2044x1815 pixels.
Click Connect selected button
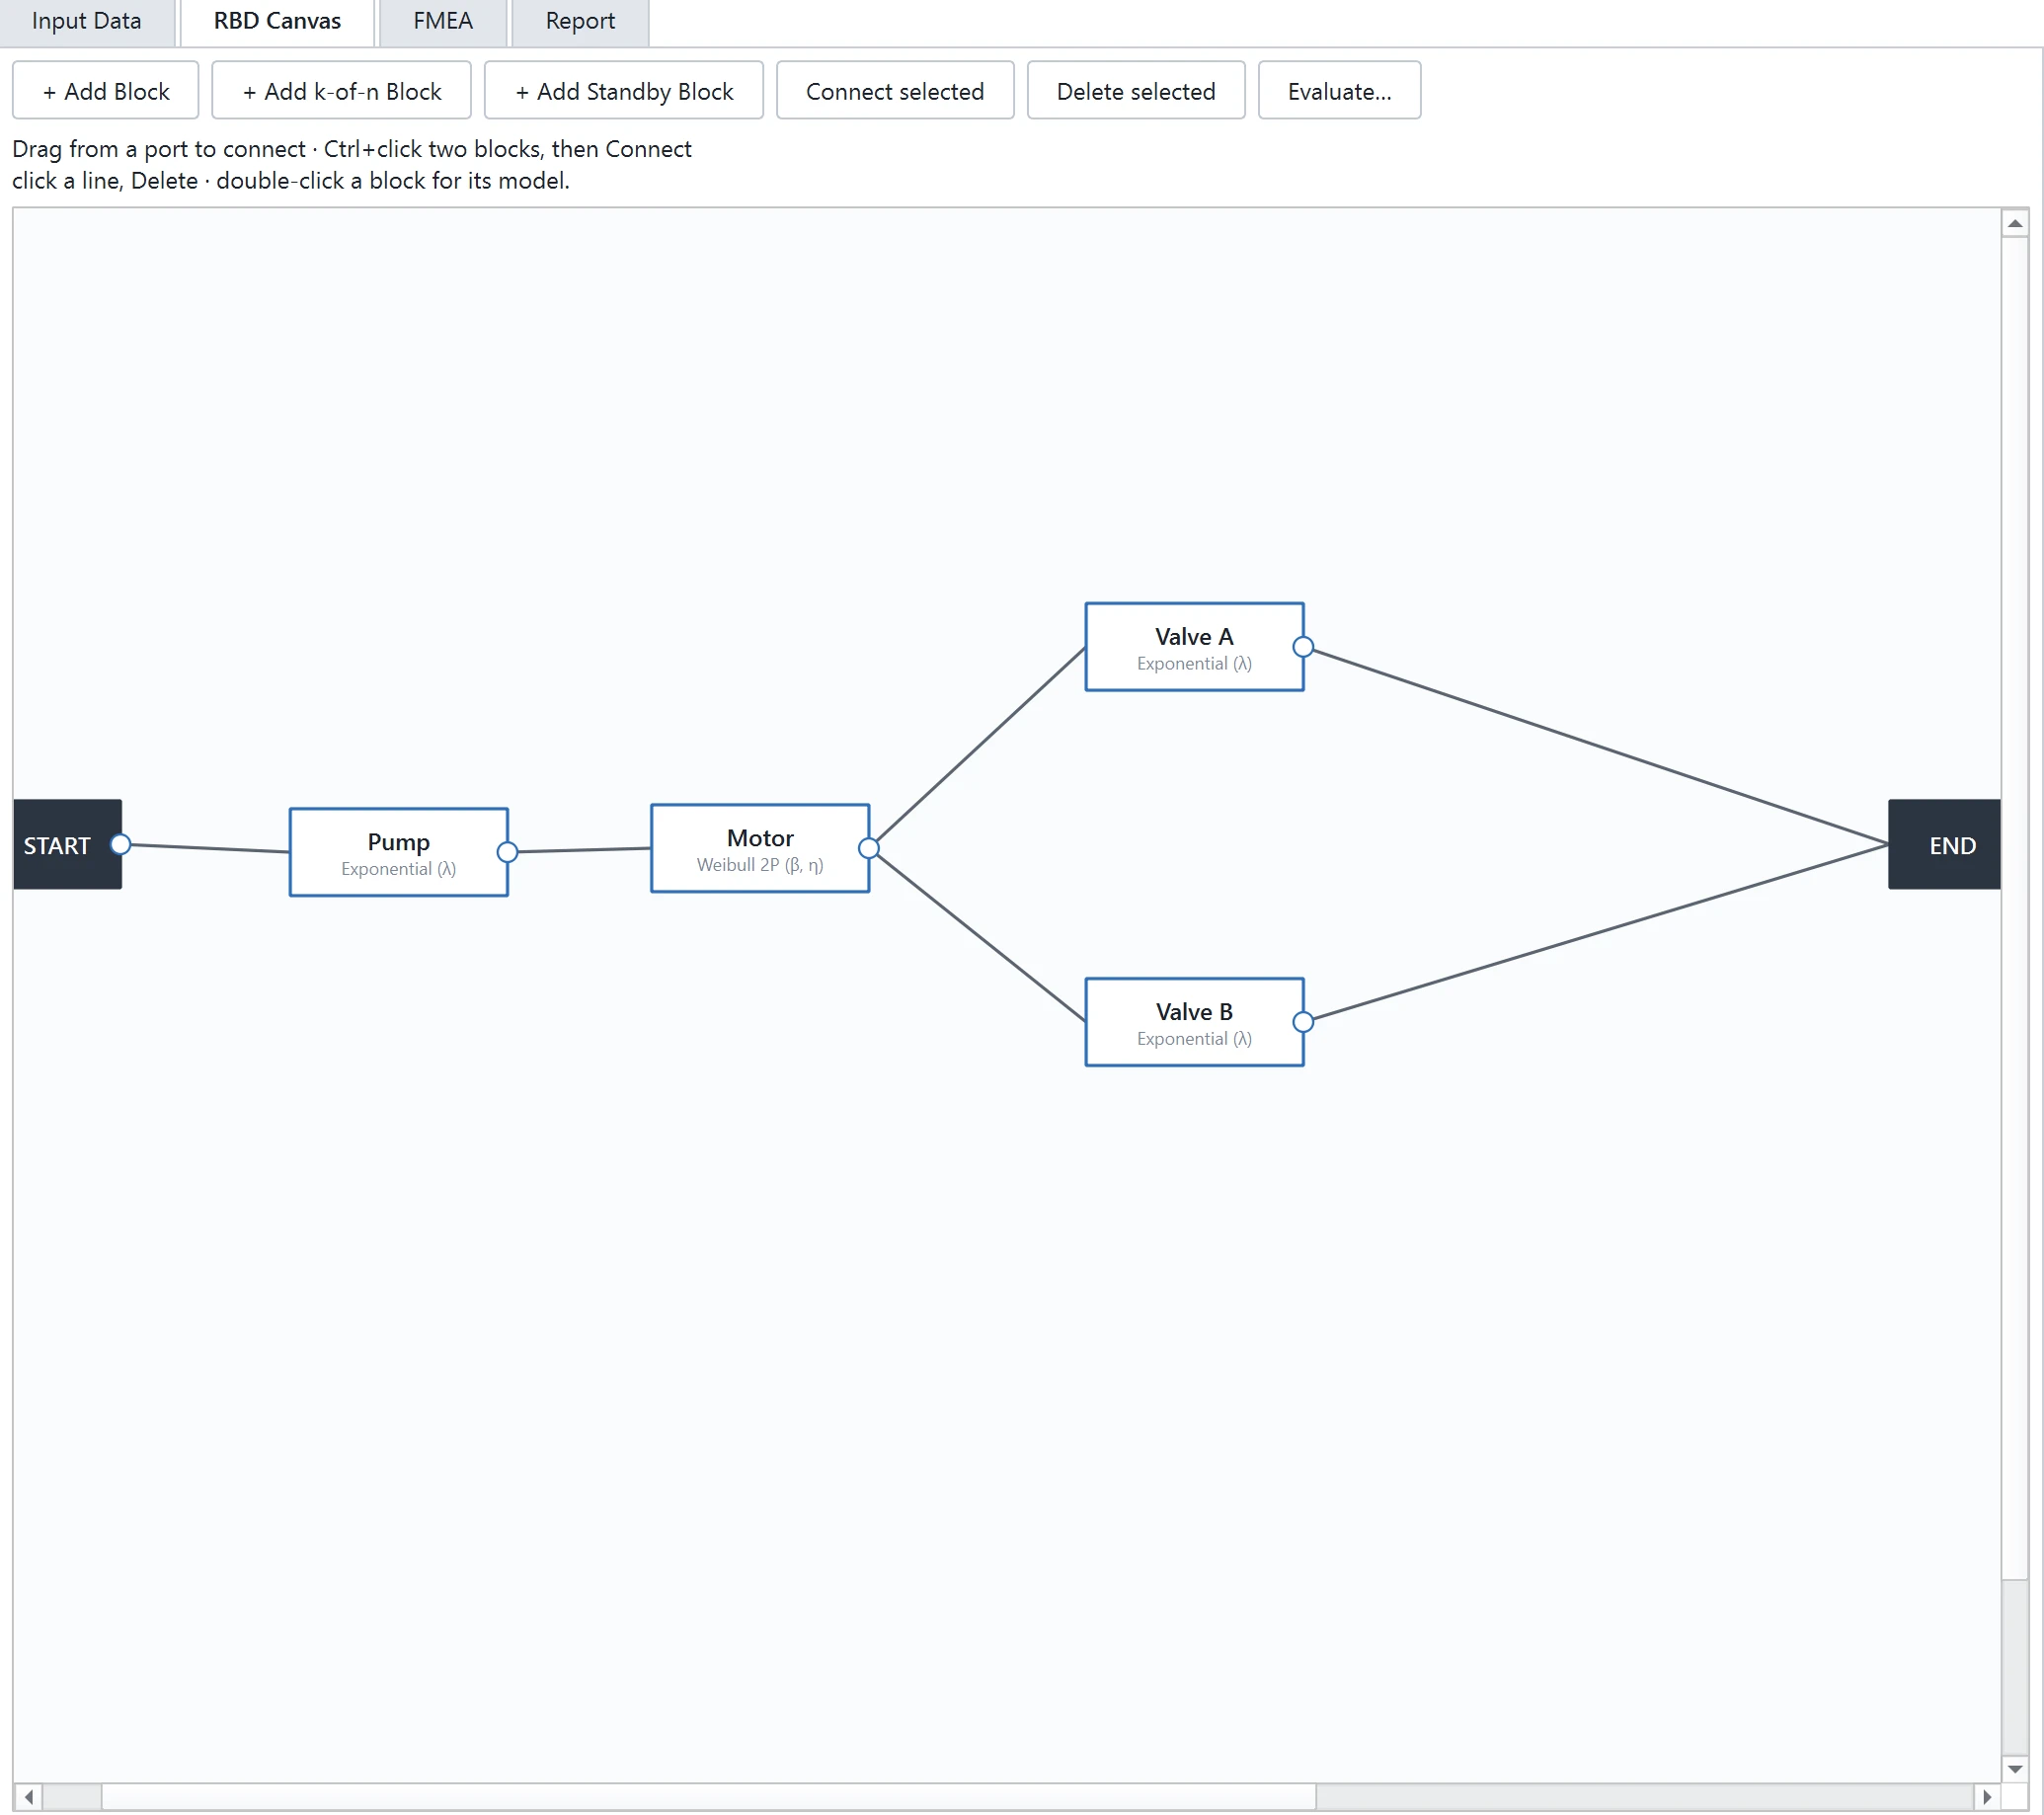pyautogui.click(x=895, y=91)
